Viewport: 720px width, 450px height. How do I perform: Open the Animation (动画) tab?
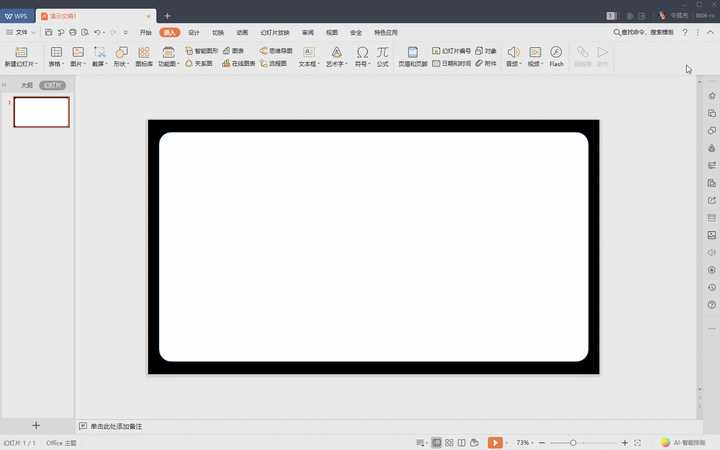click(x=242, y=32)
